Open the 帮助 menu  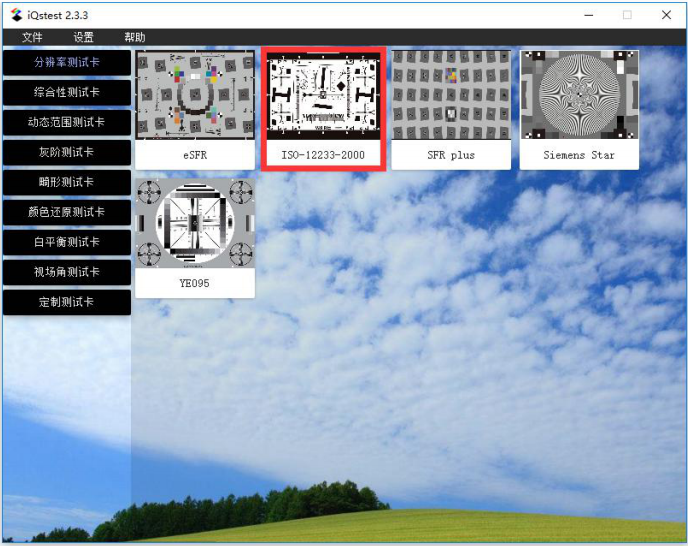click(135, 37)
